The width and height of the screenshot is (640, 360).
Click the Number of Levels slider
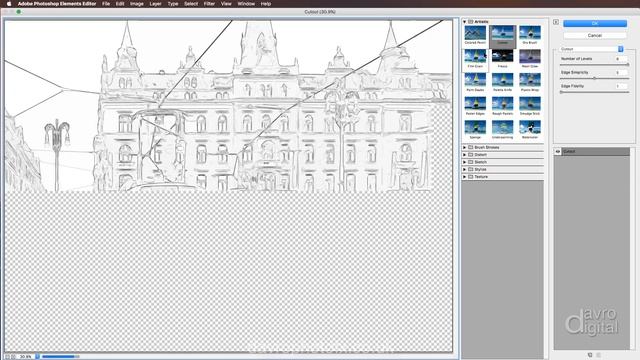pyautogui.click(x=594, y=65)
